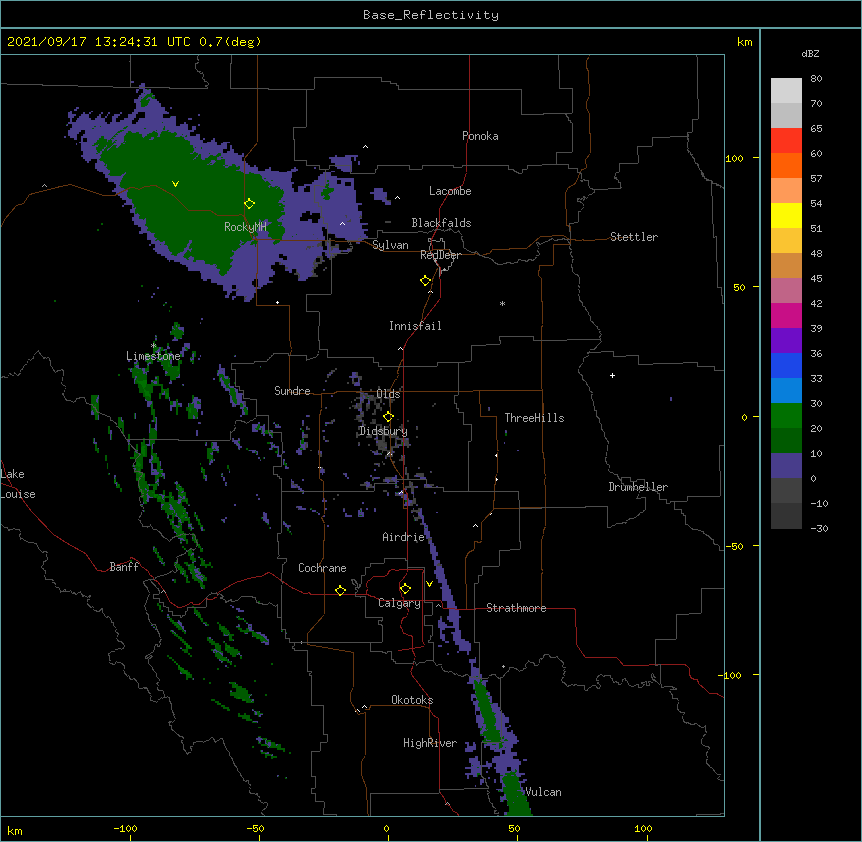Click the white asterisk above the Limestone label
862x842 pixels.
click(153, 346)
